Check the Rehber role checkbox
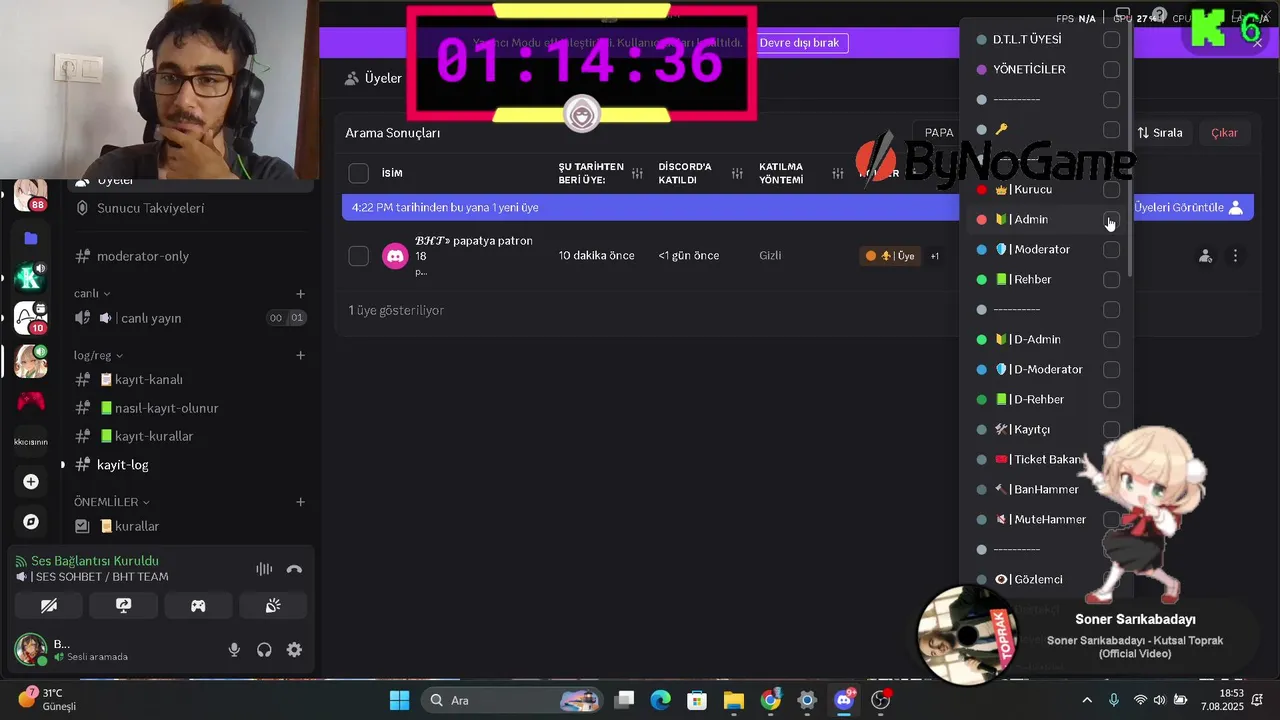Screen dimensions: 1280x720 (x=1111, y=279)
